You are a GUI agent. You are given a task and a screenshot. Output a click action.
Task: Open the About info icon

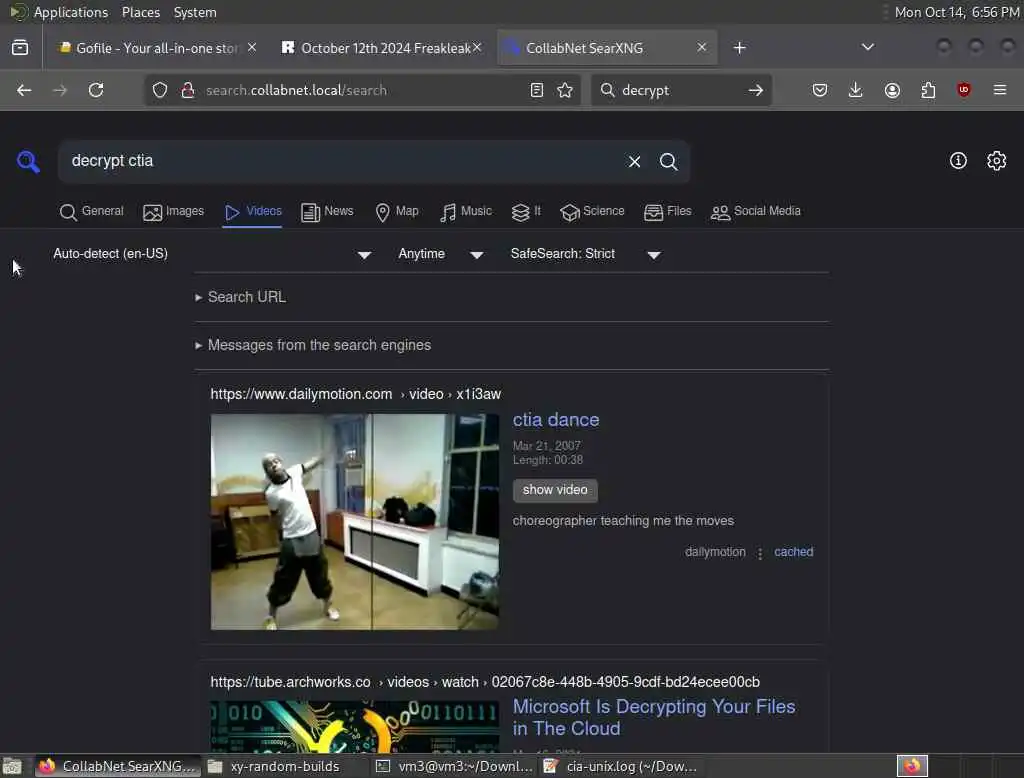point(957,161)
